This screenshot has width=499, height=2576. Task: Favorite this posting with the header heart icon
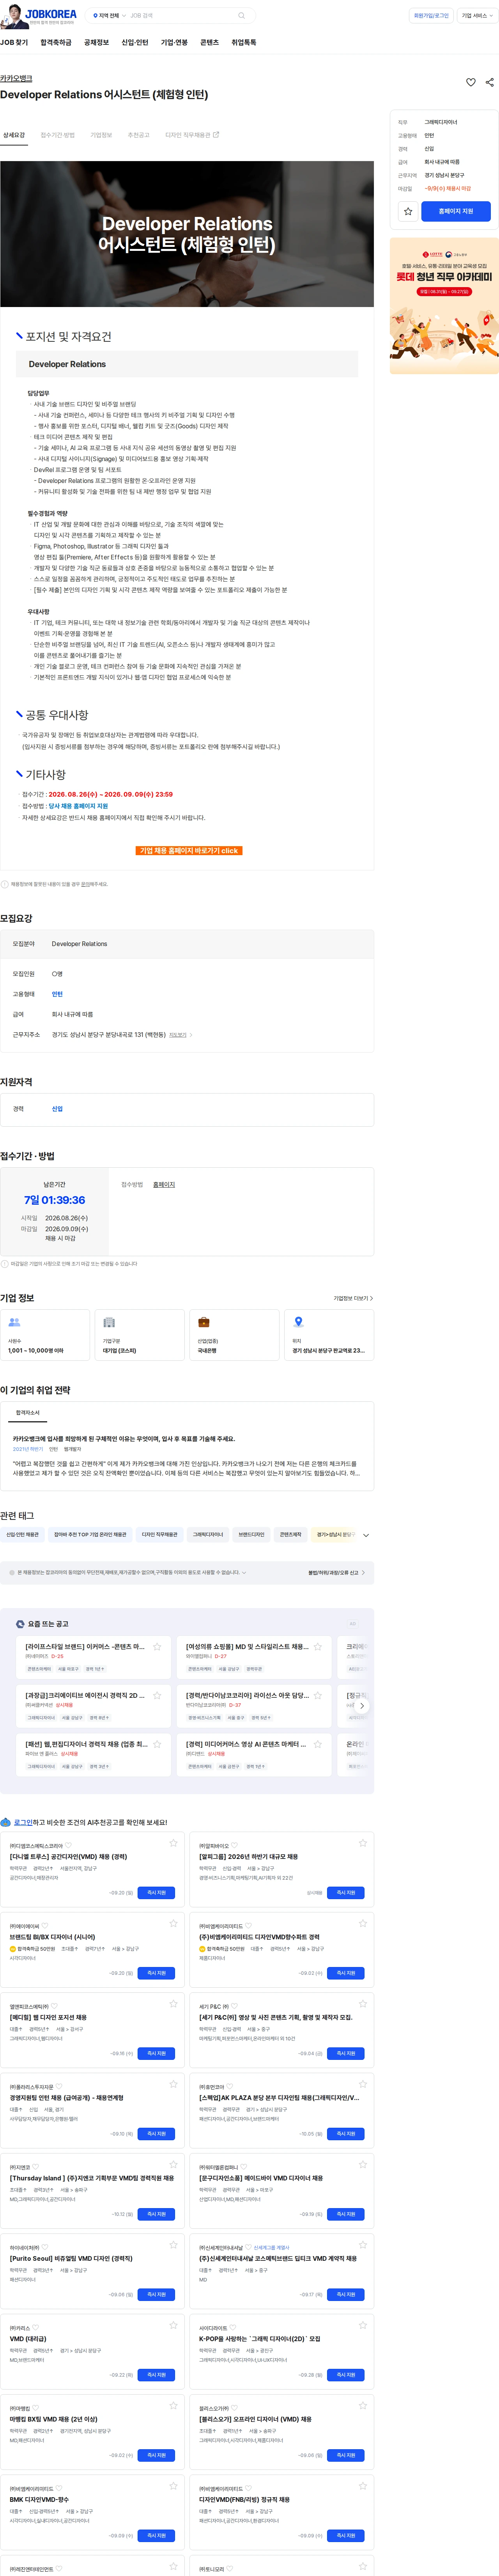471,82
